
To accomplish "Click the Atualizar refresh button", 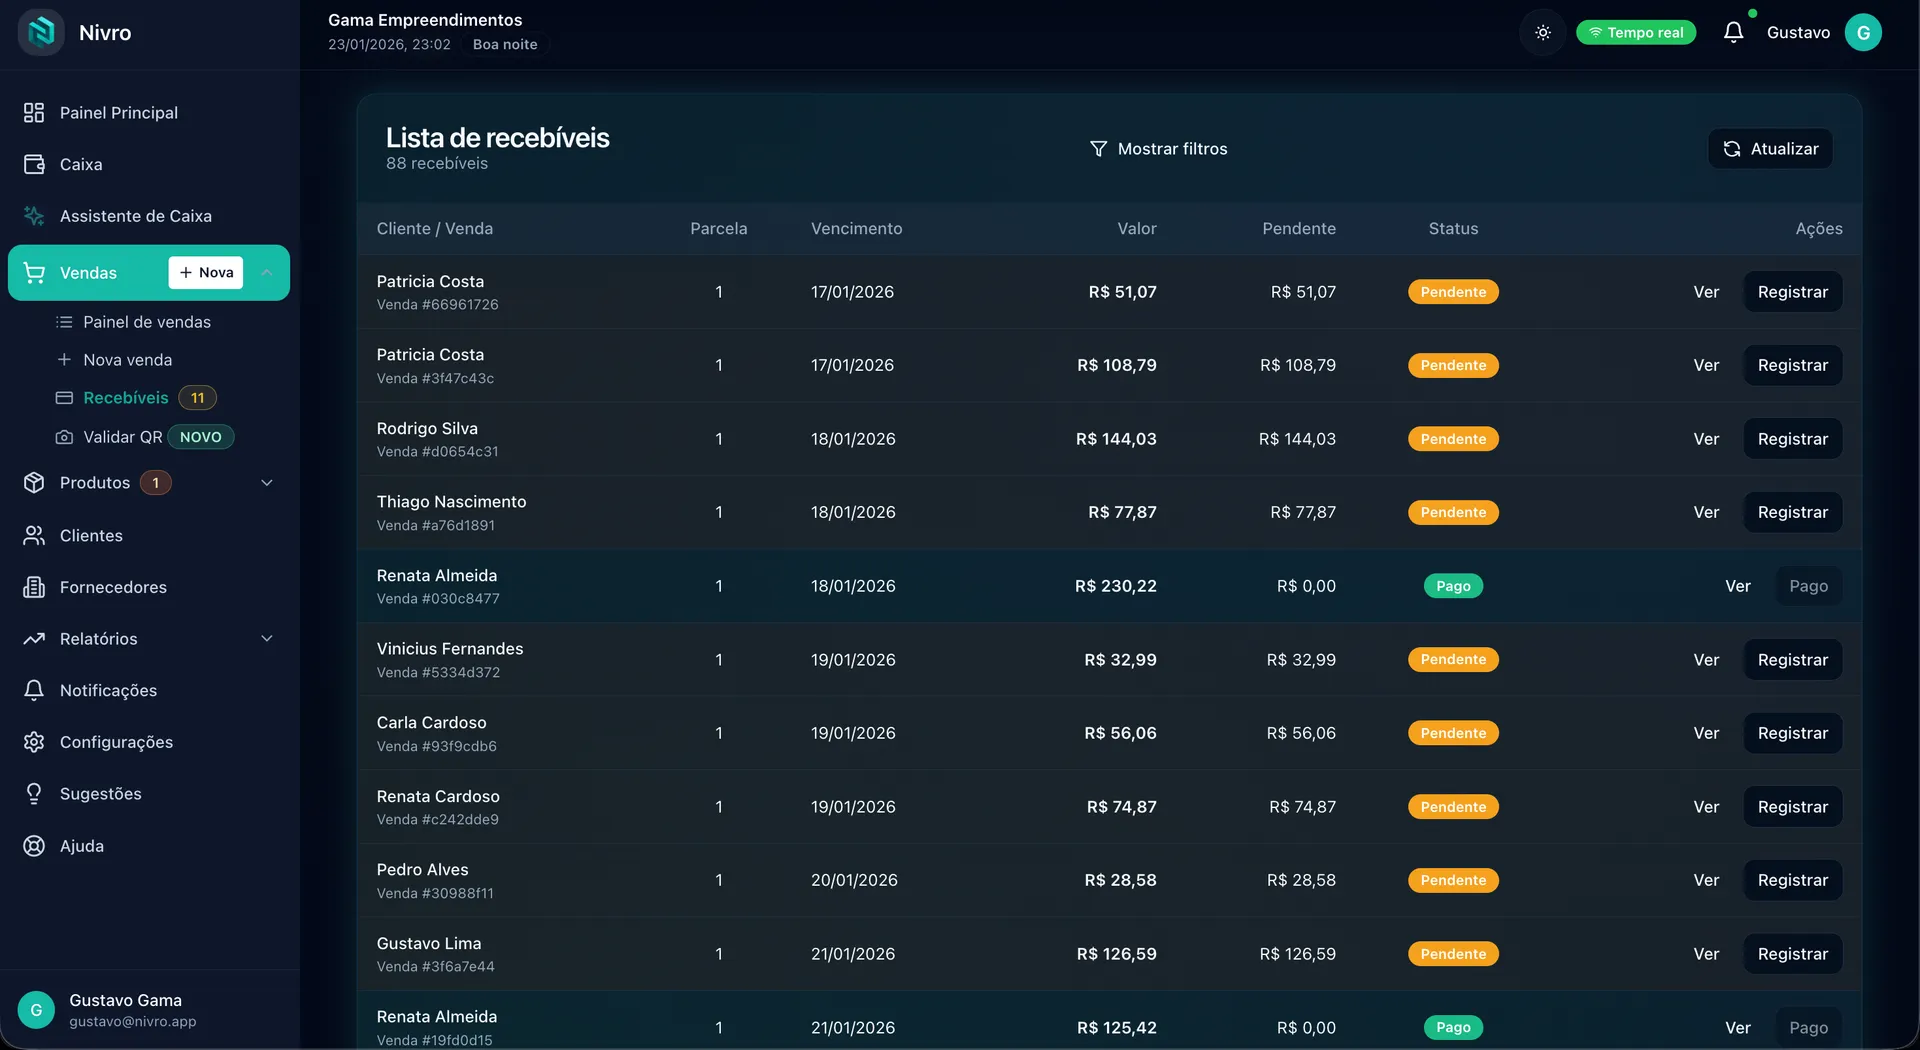I will point(1770,149).
